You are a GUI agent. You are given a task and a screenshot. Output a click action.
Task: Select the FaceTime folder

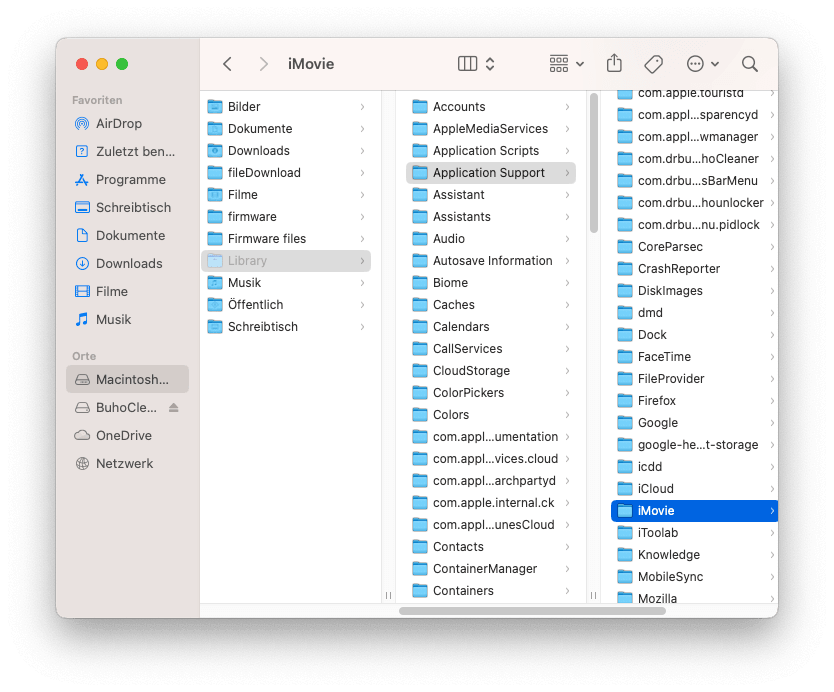point(695,356)
